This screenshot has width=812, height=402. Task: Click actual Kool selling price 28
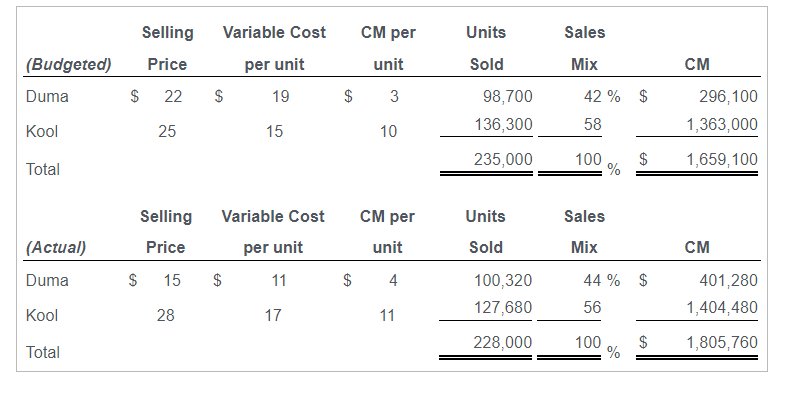(x=166, y=315)
